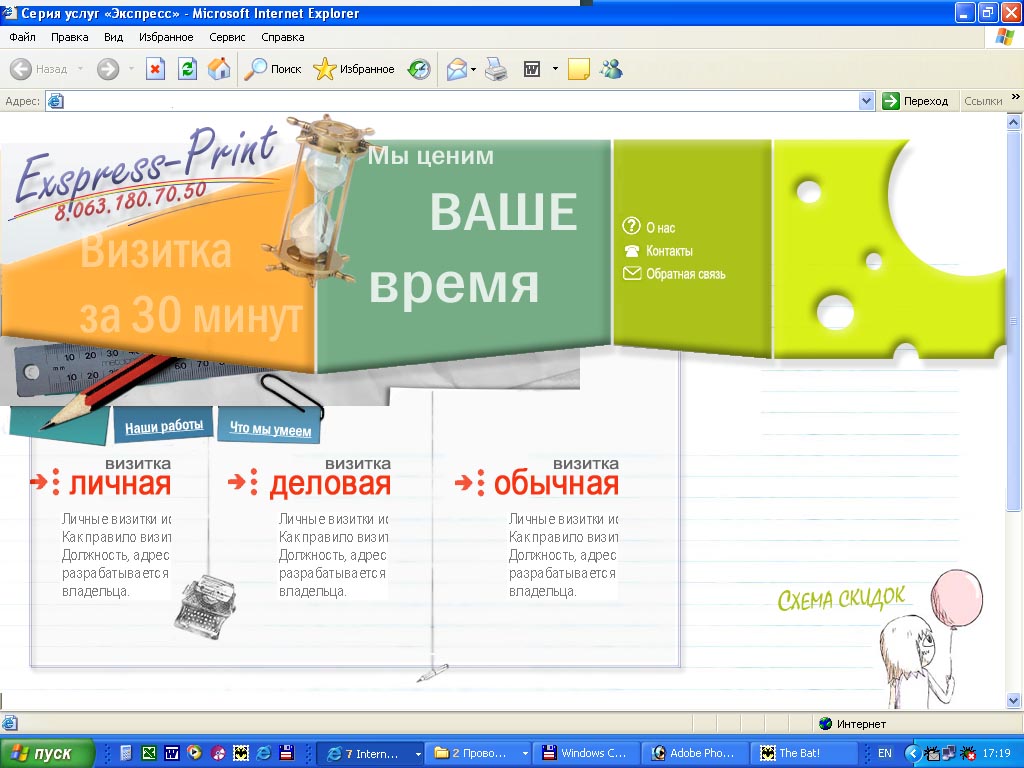Image resolution: width=1024 pixels, height=768 pixels.
Task: Click the Схема скидок handwritten link
Action: (841, 598)
